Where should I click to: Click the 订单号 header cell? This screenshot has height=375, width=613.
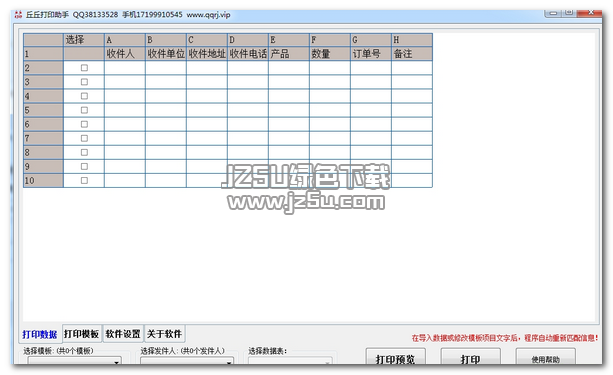(371, 54)
